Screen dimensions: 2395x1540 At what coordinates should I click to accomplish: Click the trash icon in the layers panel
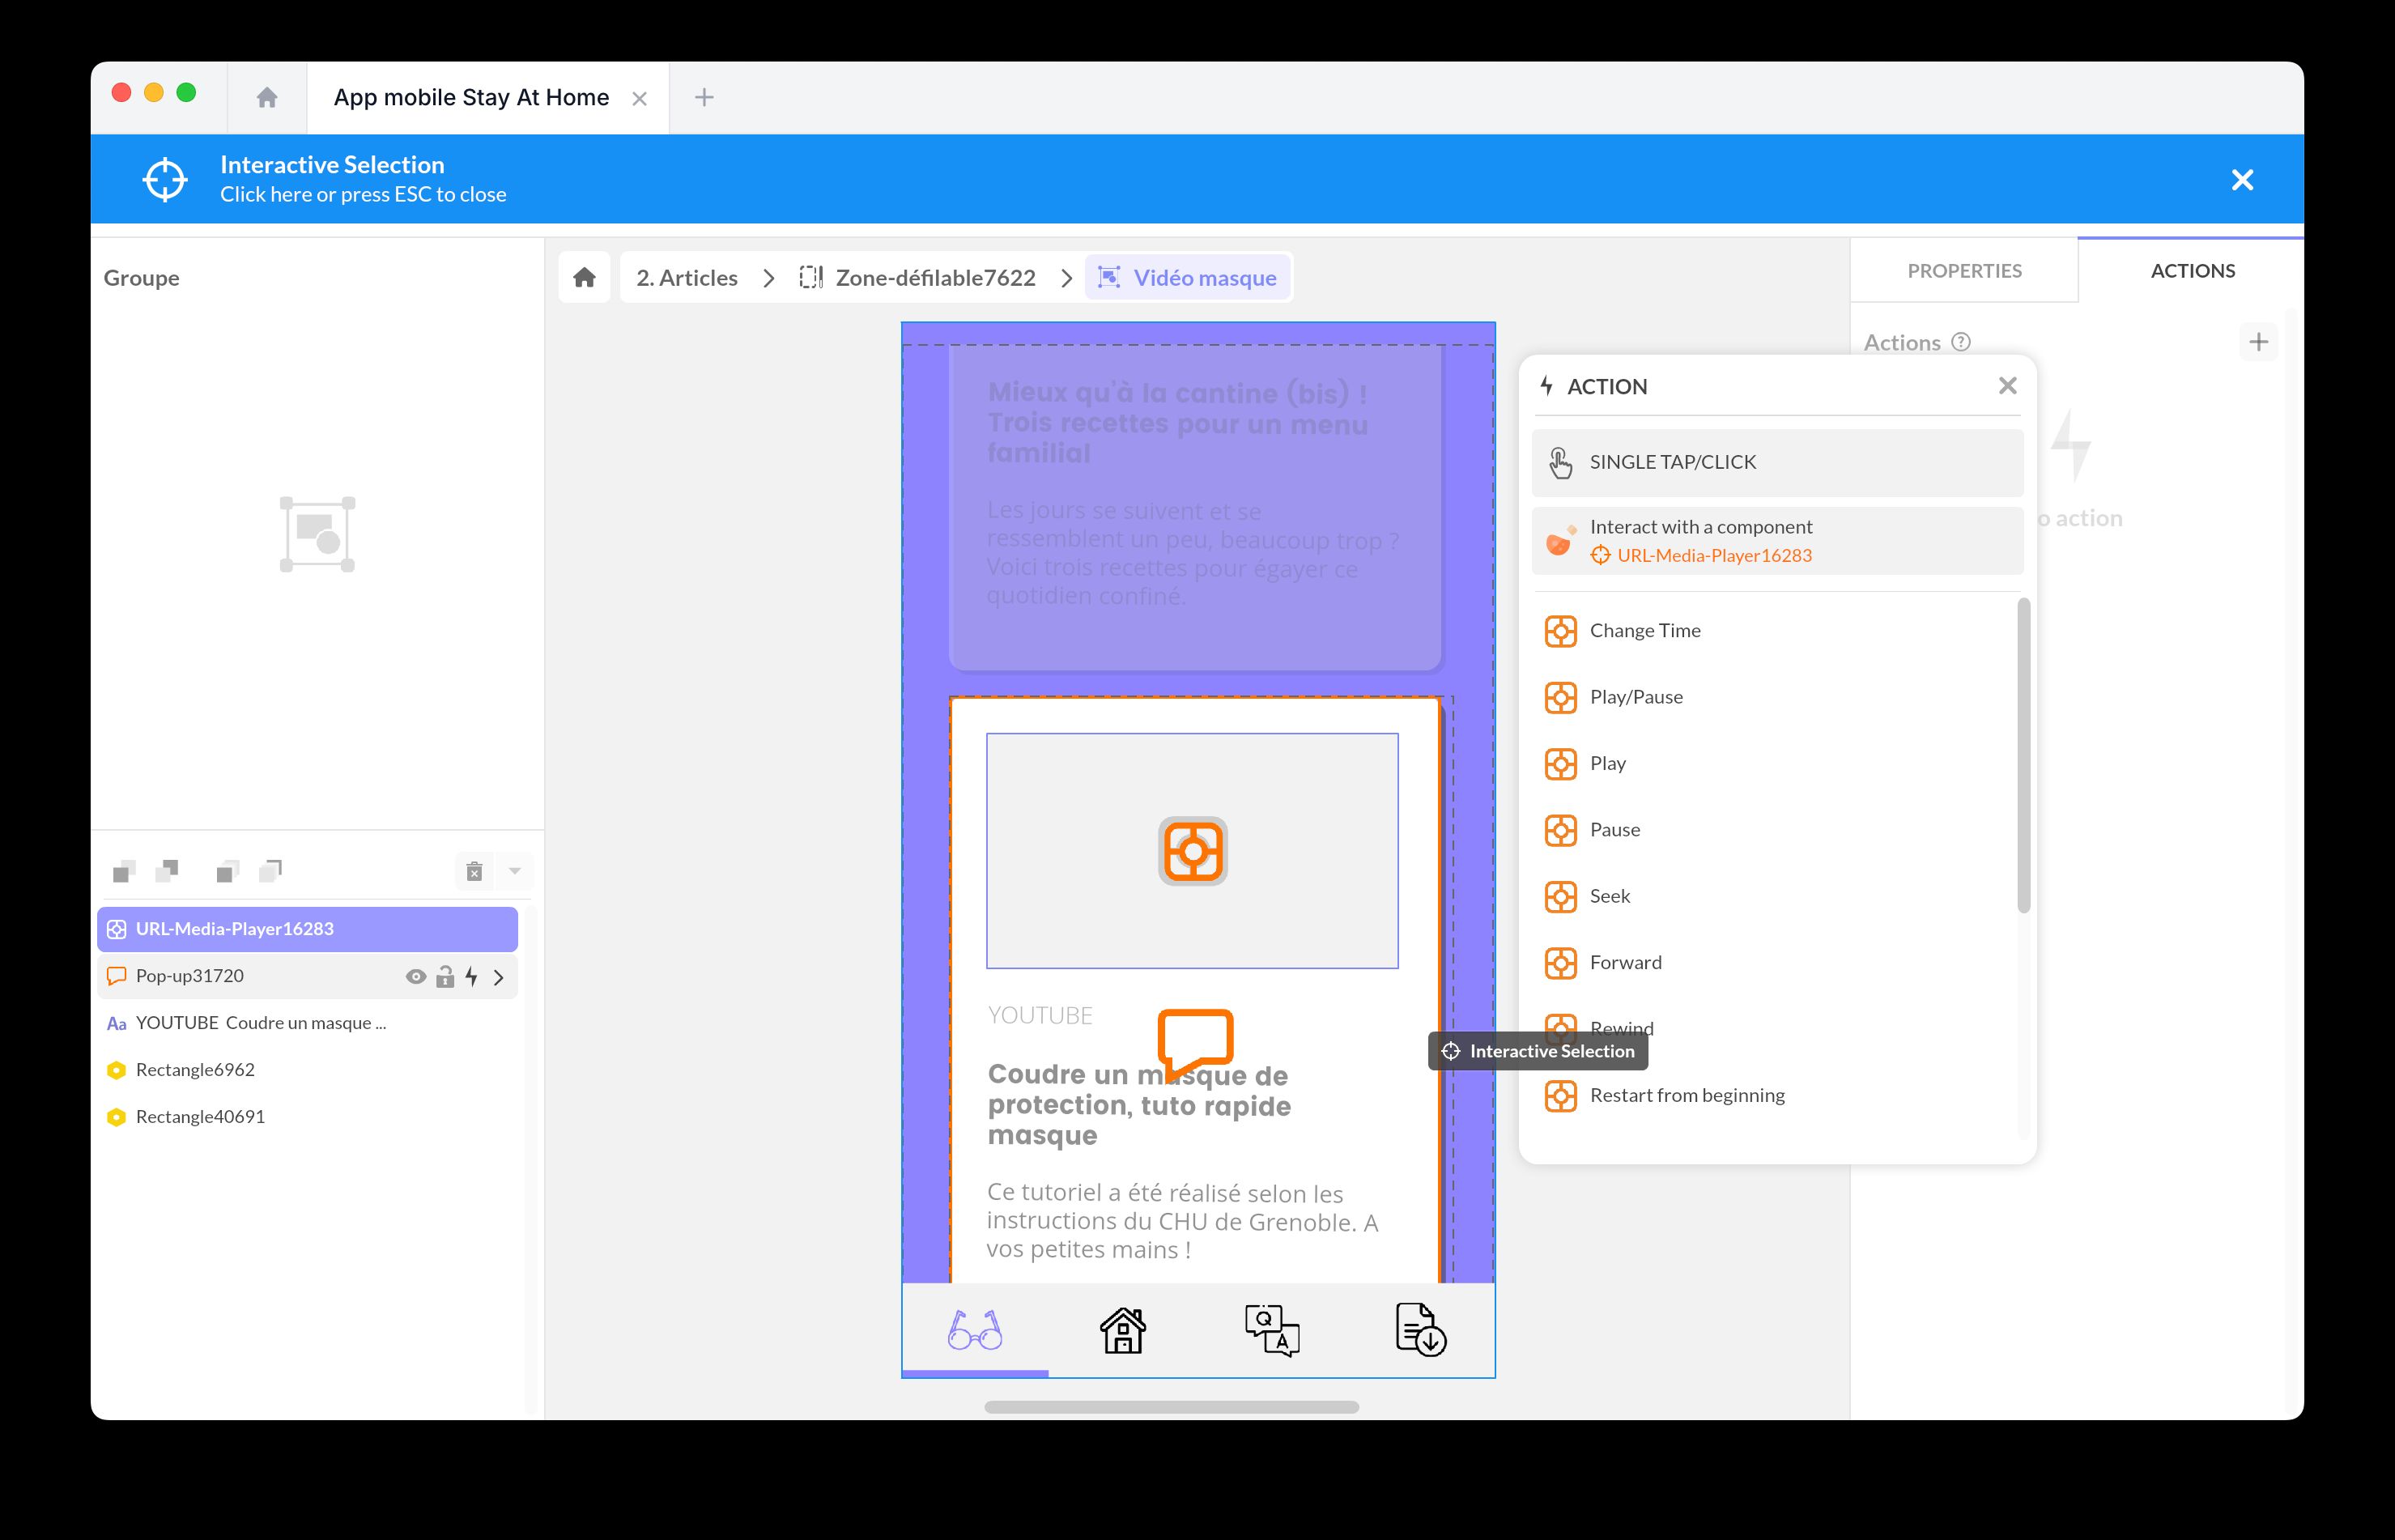point(473,871)
